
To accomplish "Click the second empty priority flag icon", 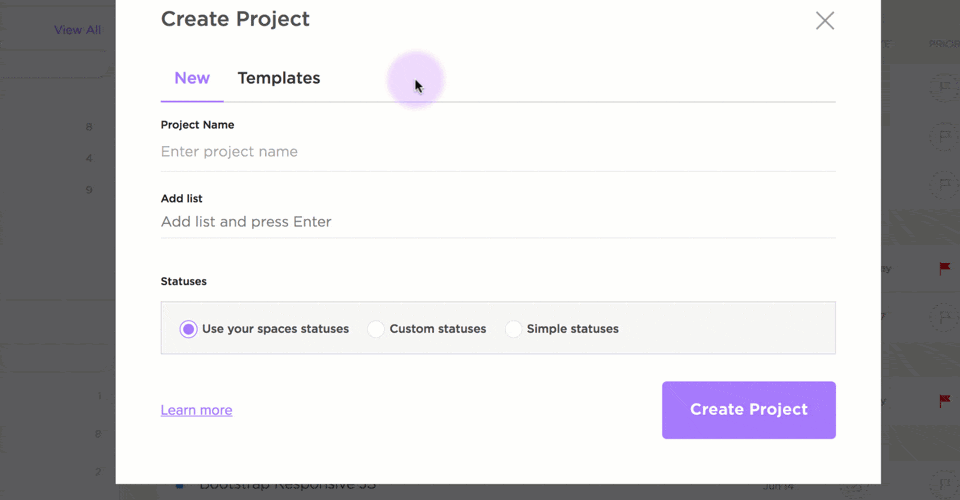I will click(x=943, y=137).
